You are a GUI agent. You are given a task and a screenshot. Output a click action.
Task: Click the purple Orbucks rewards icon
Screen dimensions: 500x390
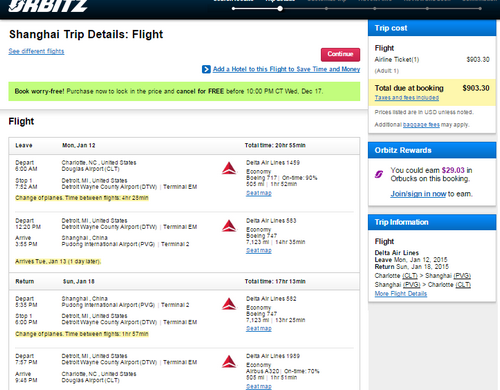(379, 174)
